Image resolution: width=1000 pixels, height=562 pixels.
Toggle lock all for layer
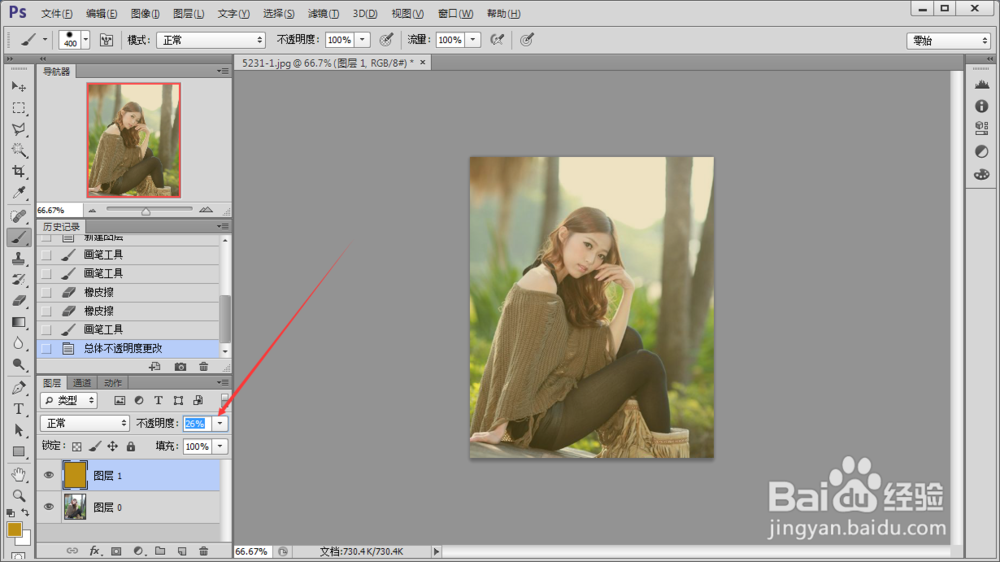pyautogui.click(x=131, y=447)
